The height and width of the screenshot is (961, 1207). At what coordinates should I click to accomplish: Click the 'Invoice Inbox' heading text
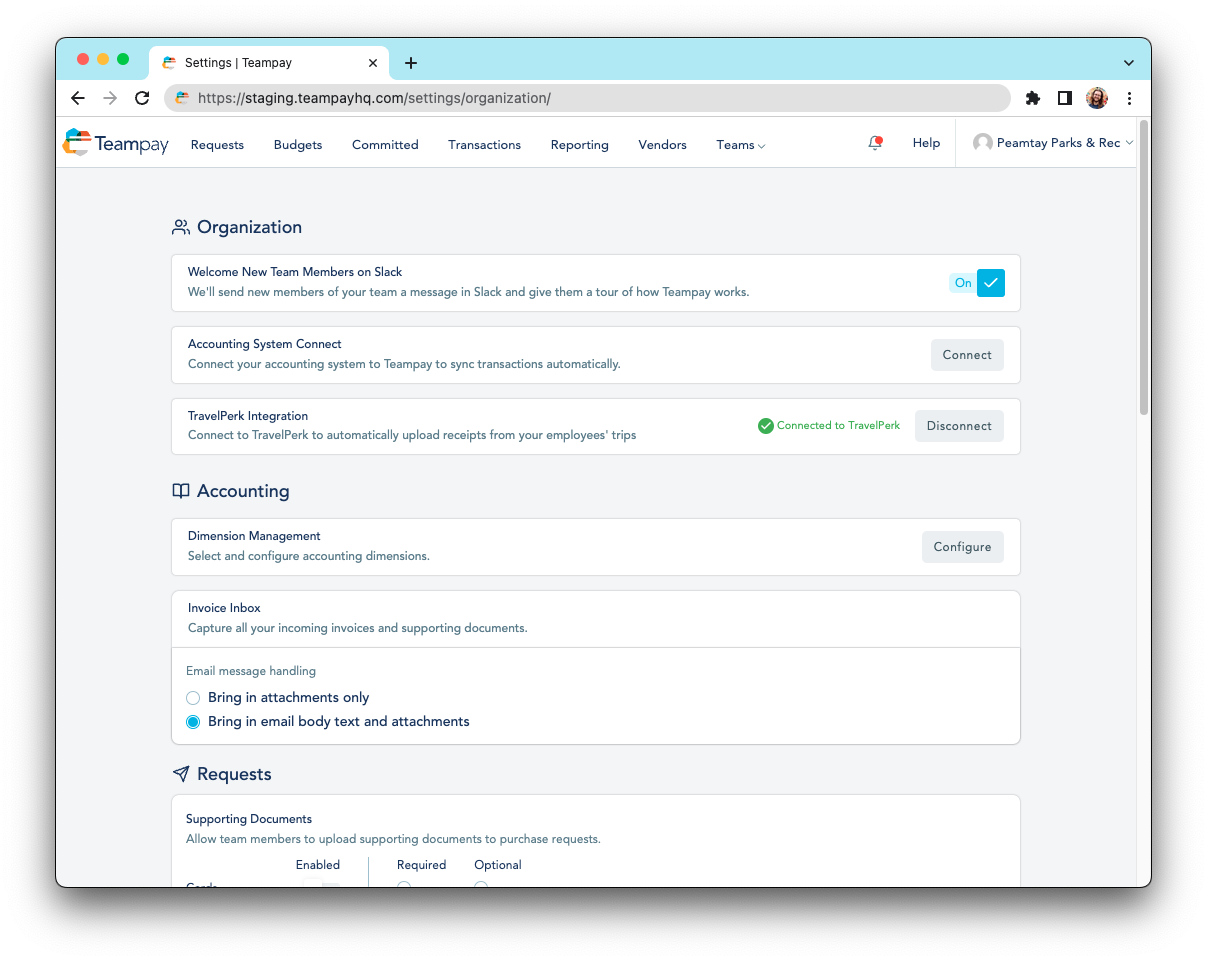[x=224, y=608]
